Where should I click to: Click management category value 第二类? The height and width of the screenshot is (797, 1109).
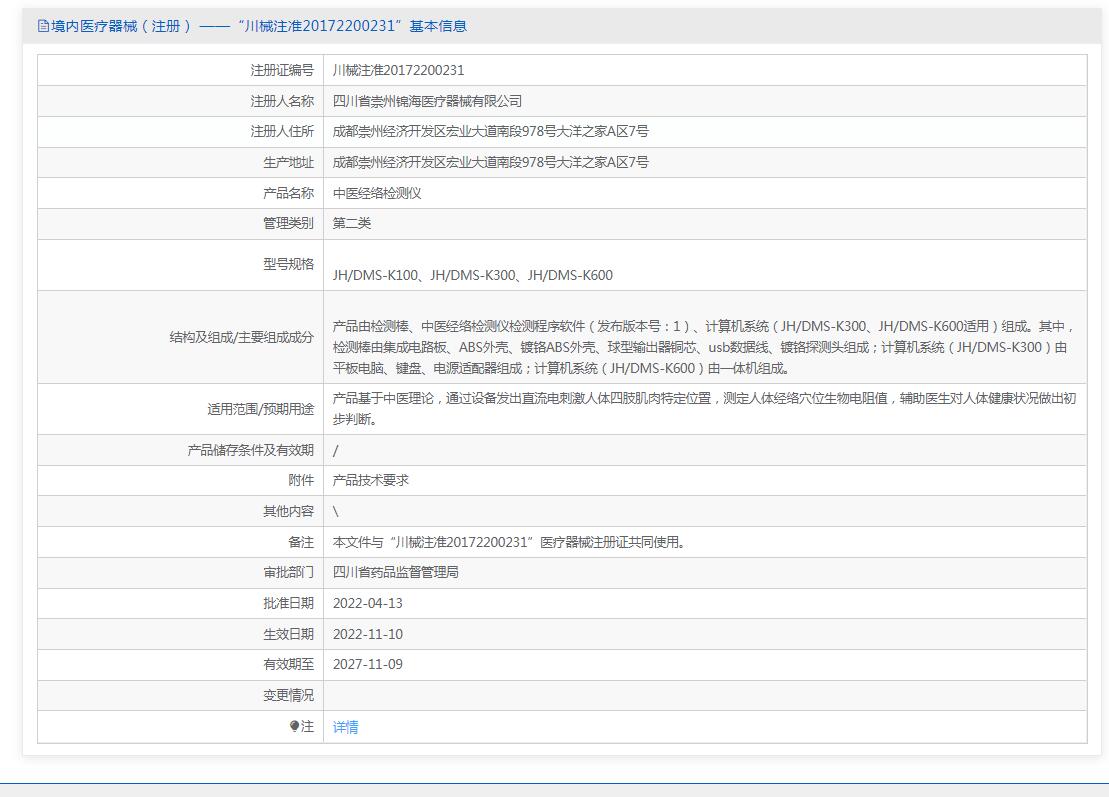[352, 223]
